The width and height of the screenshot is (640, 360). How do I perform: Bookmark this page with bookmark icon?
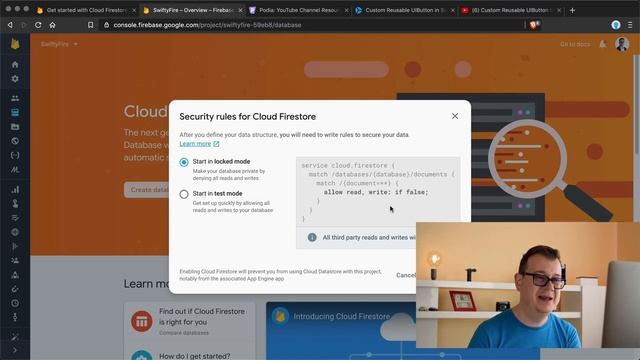90,25
